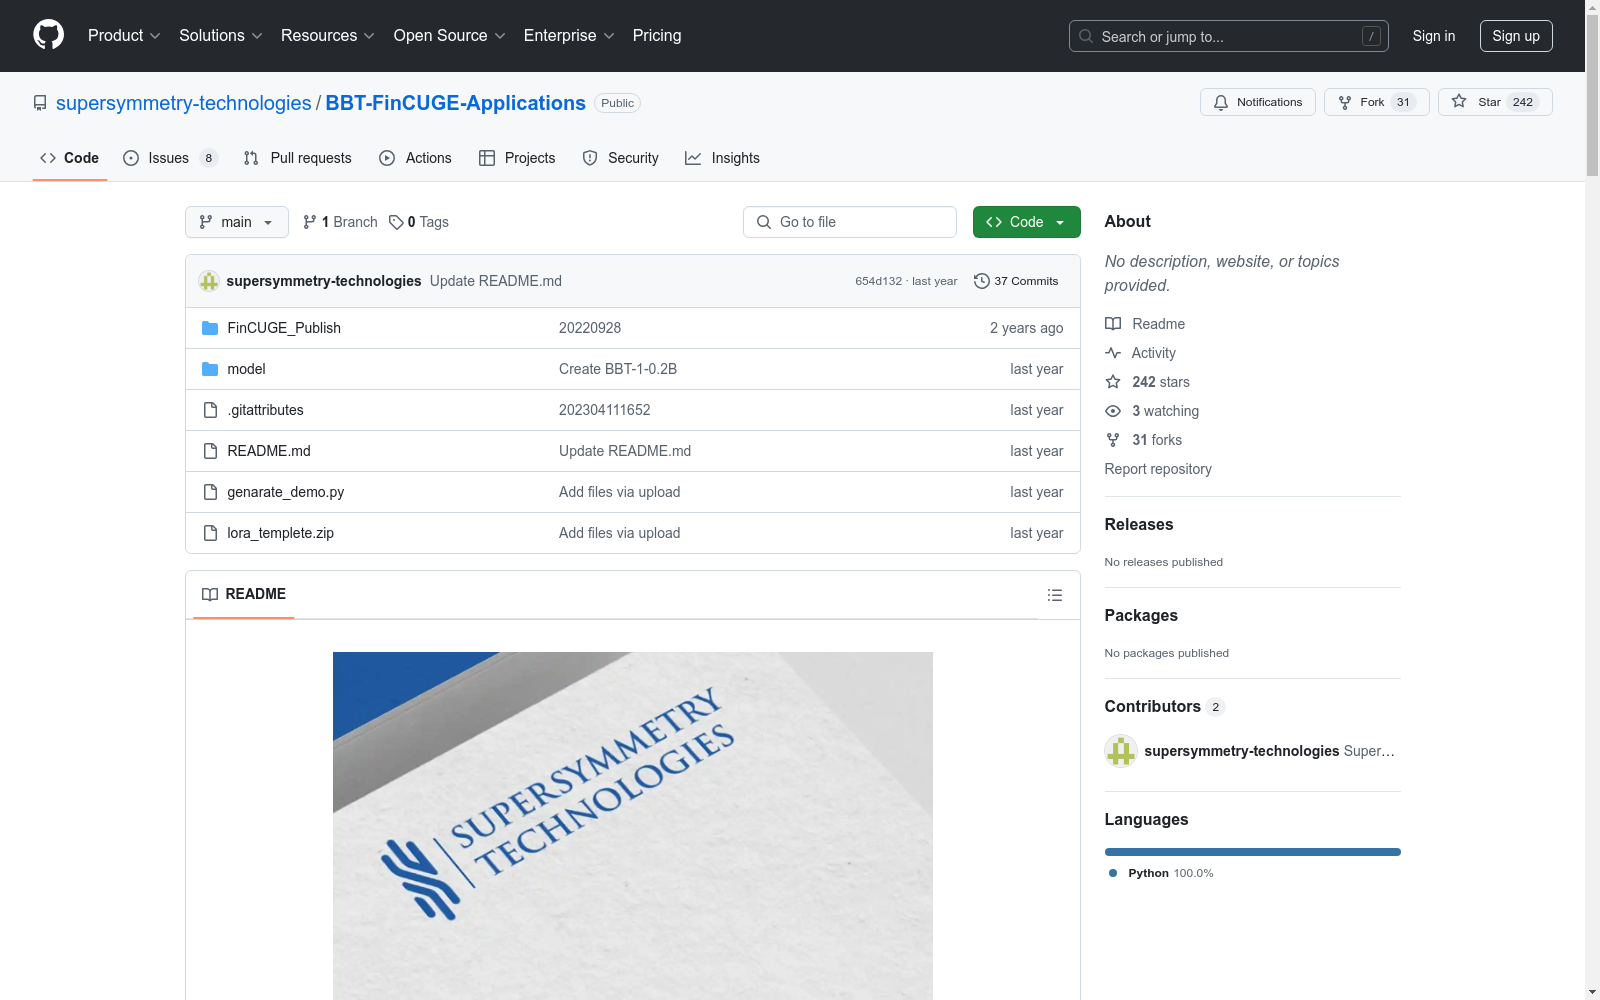
Task: Click the Notifications bell button
Action: (1257, 102)
